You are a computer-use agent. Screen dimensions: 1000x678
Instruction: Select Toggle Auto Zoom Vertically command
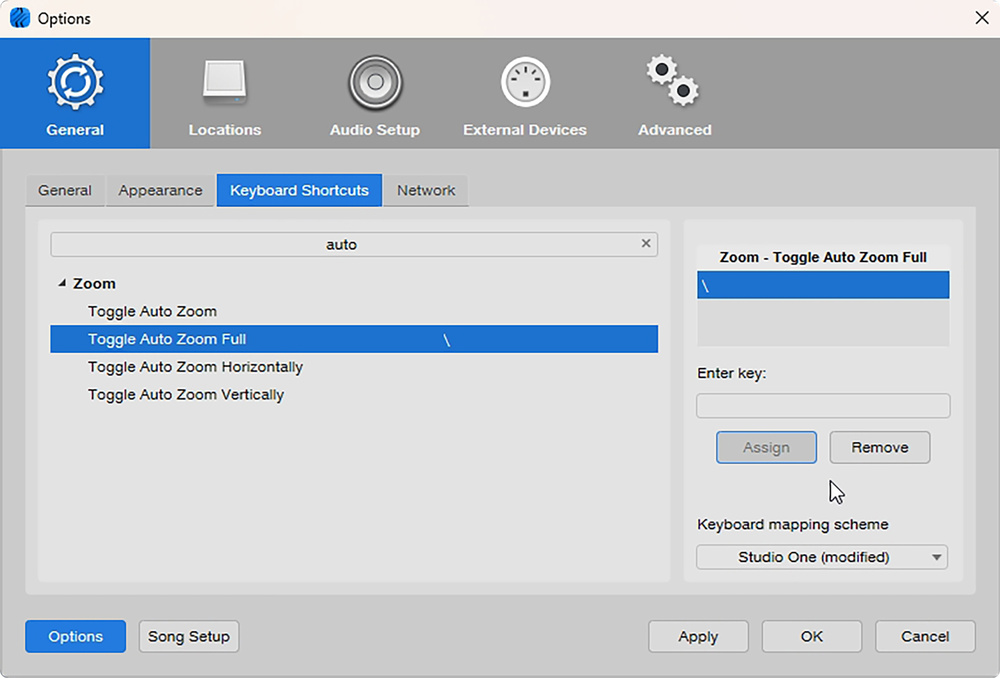186,395
